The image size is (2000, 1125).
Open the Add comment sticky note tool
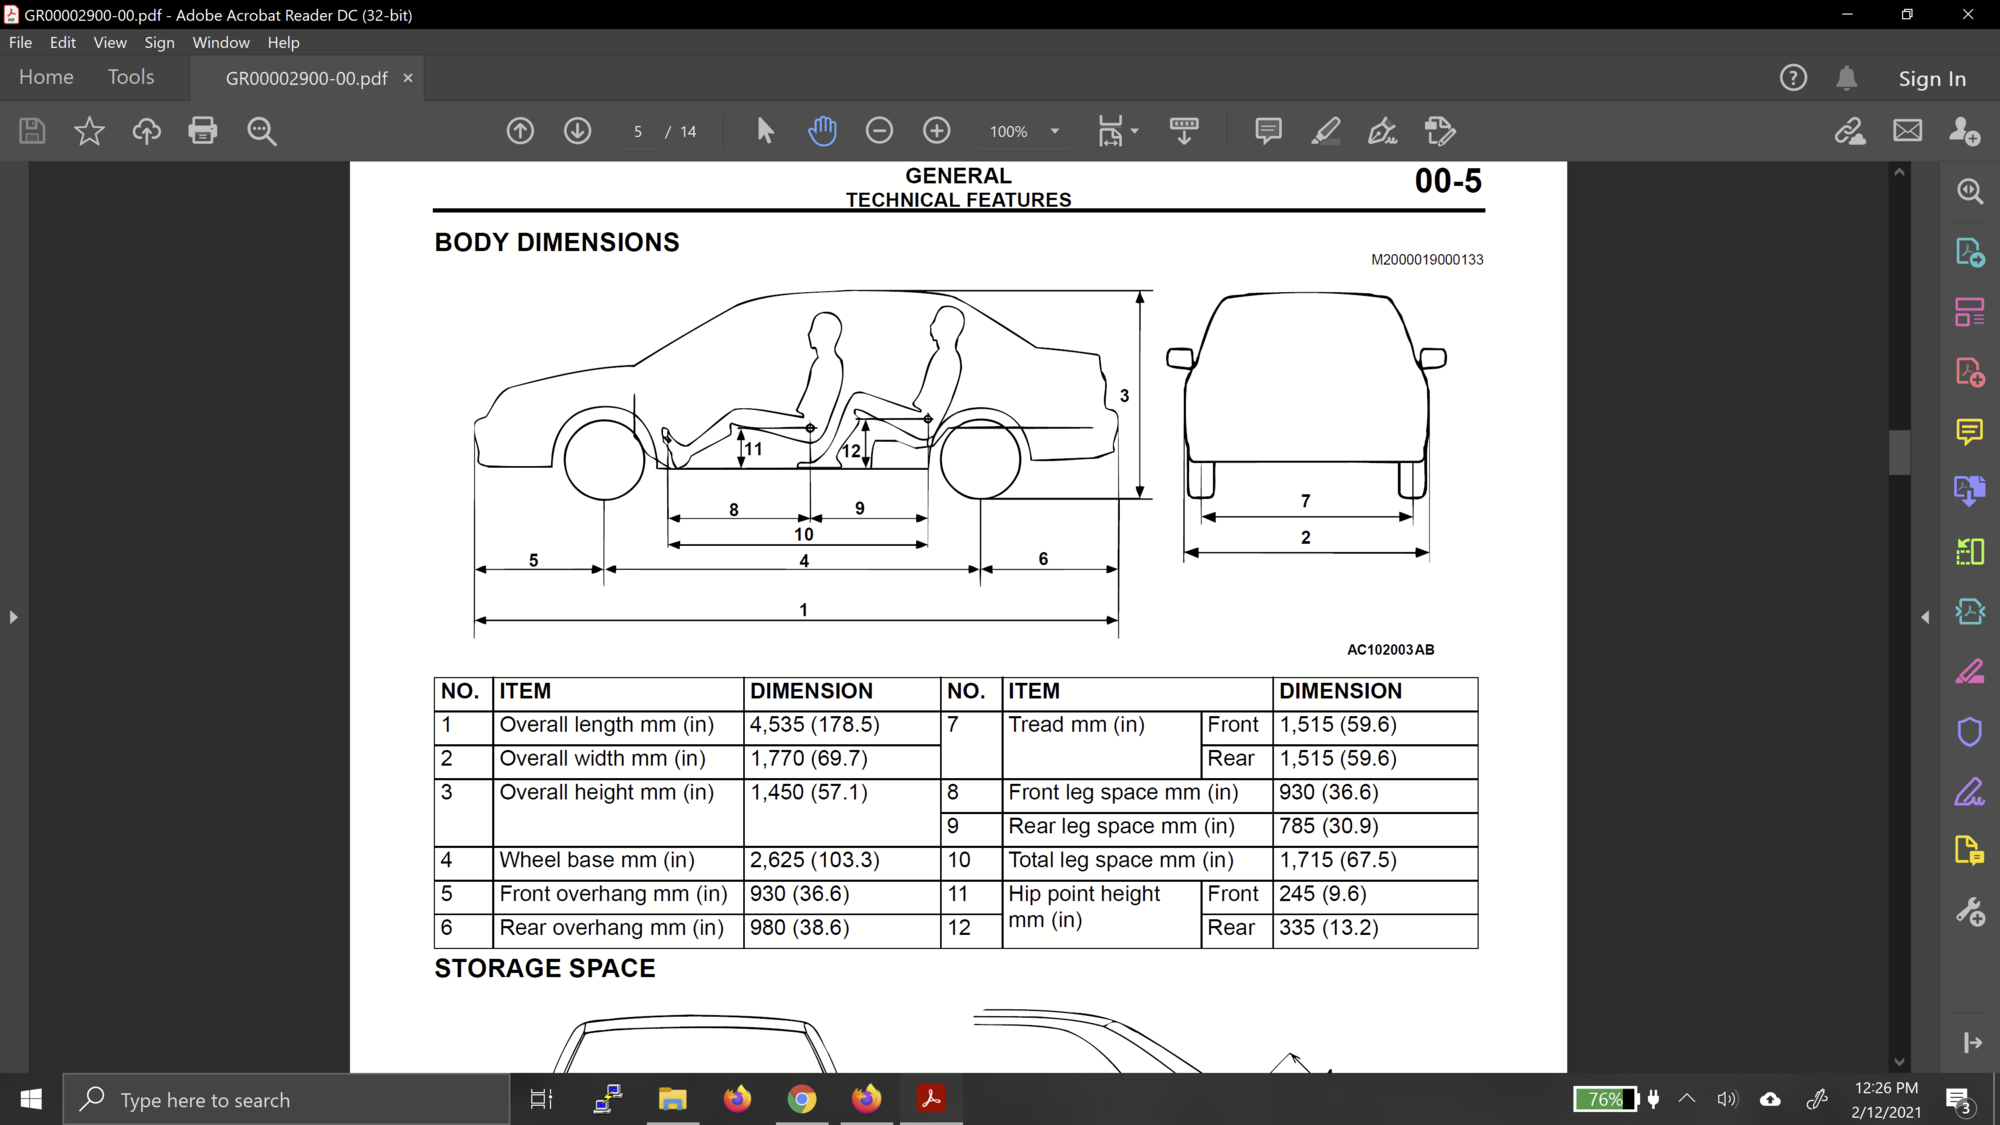click(1268, 131)
